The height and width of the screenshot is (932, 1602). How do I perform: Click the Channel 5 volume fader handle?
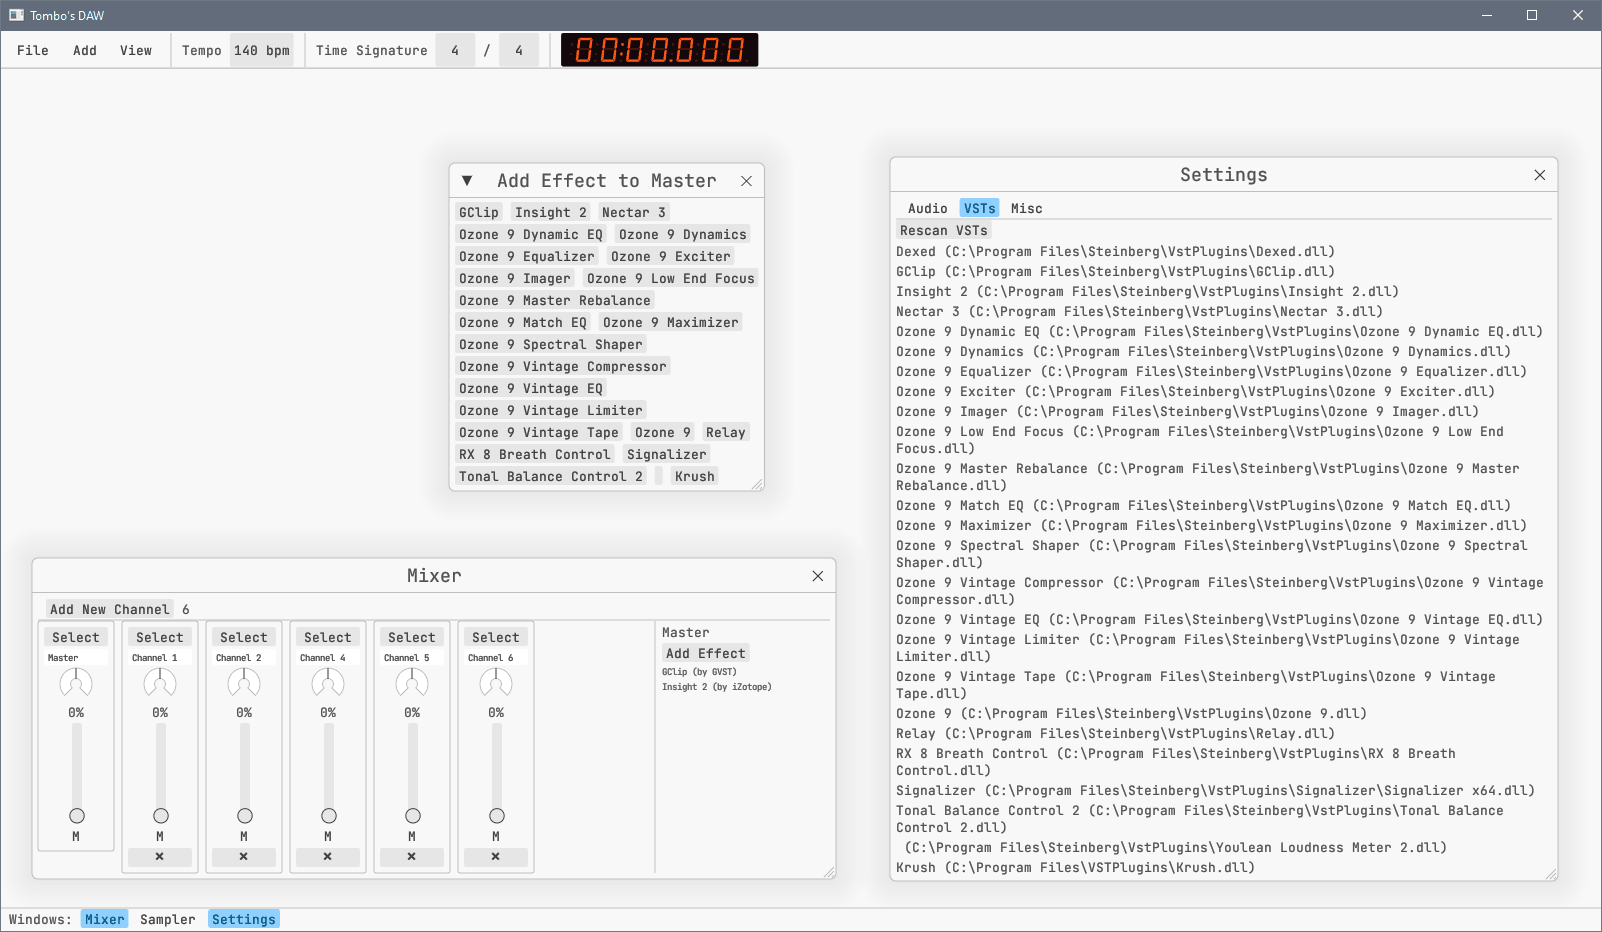point(413,816)
